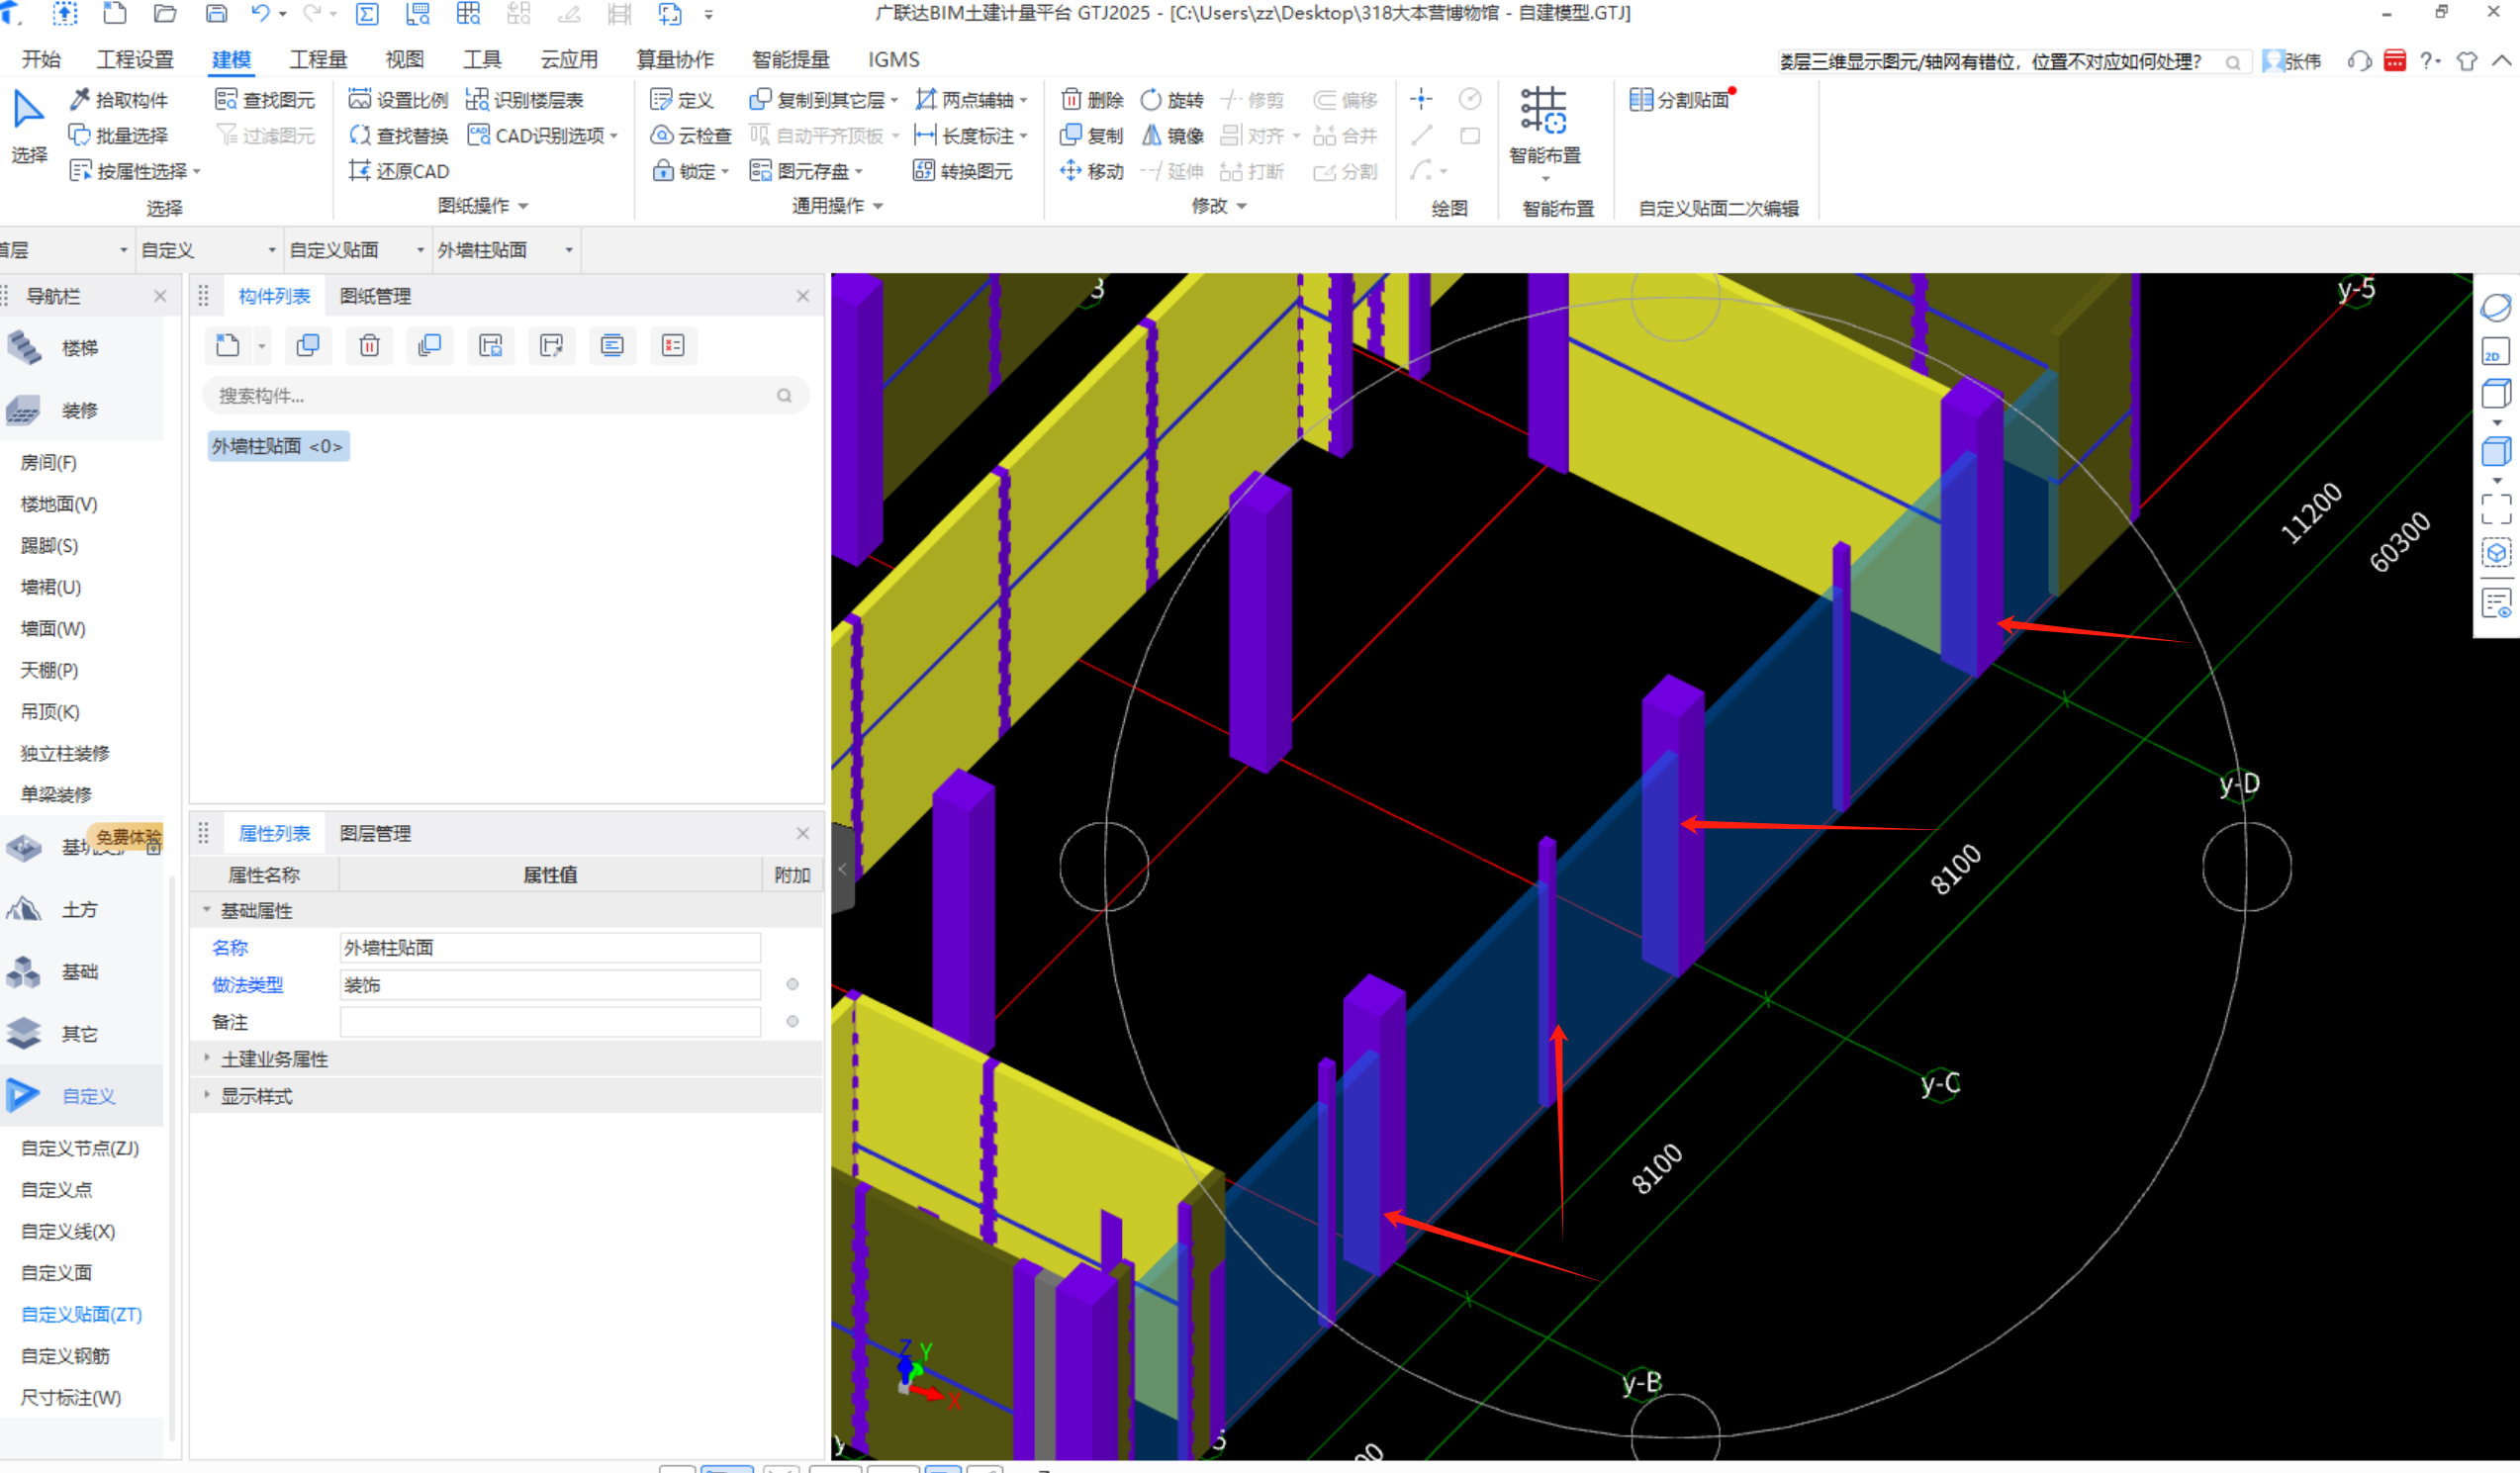Click new component icon in 构件列表
Screen dimensions: 2520x1473
(x=228, y=345)
